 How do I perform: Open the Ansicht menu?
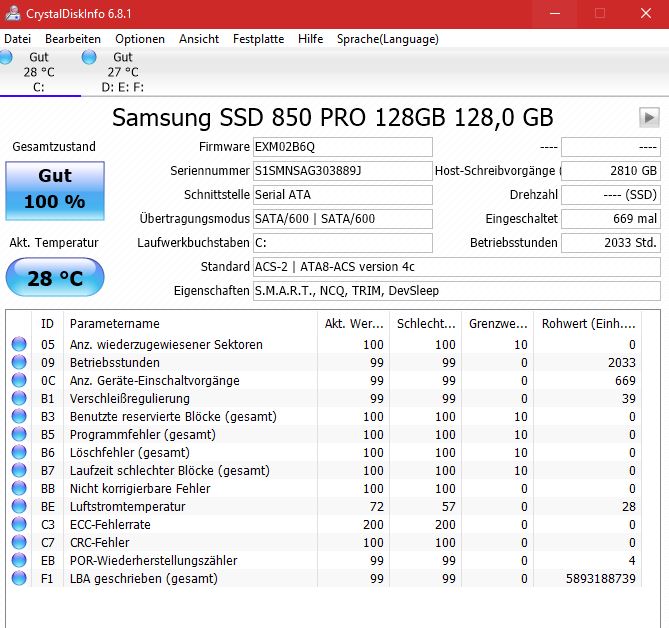199,39
